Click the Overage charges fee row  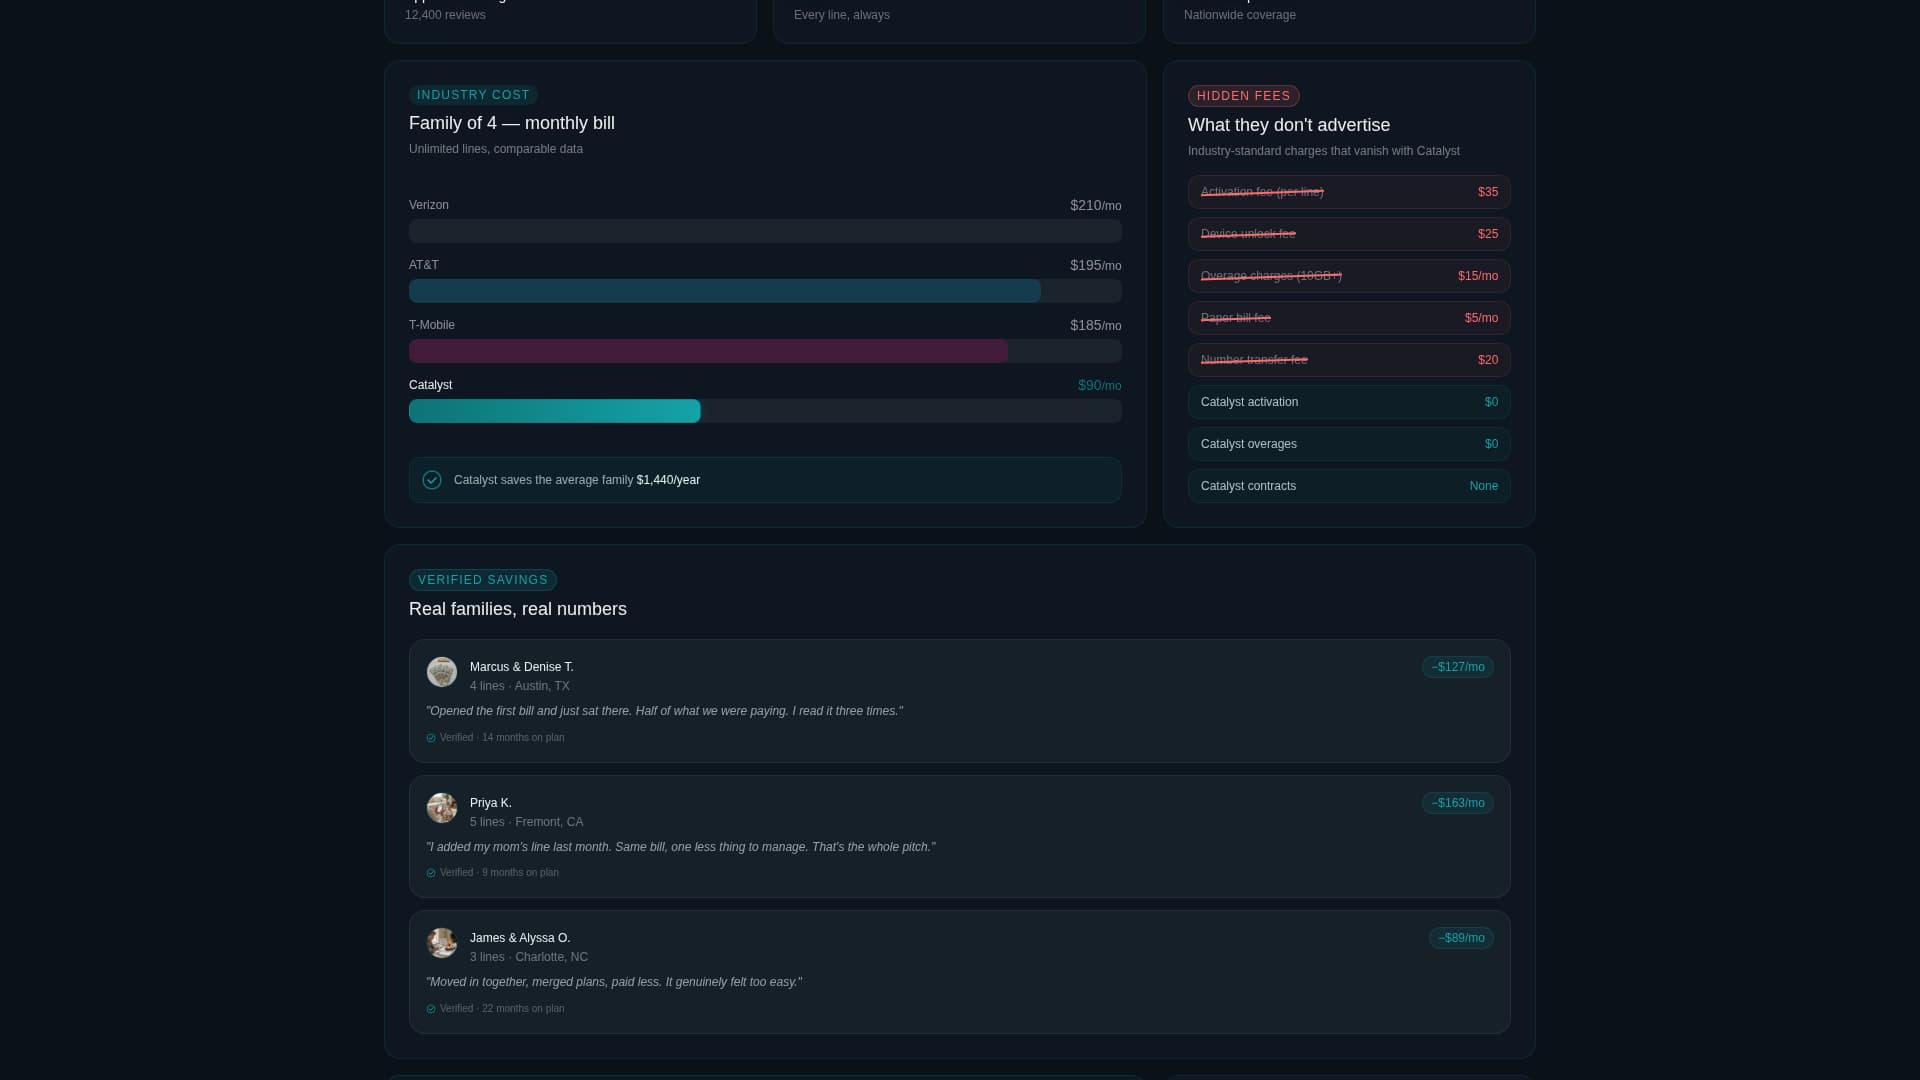(x=1348, y=276)
